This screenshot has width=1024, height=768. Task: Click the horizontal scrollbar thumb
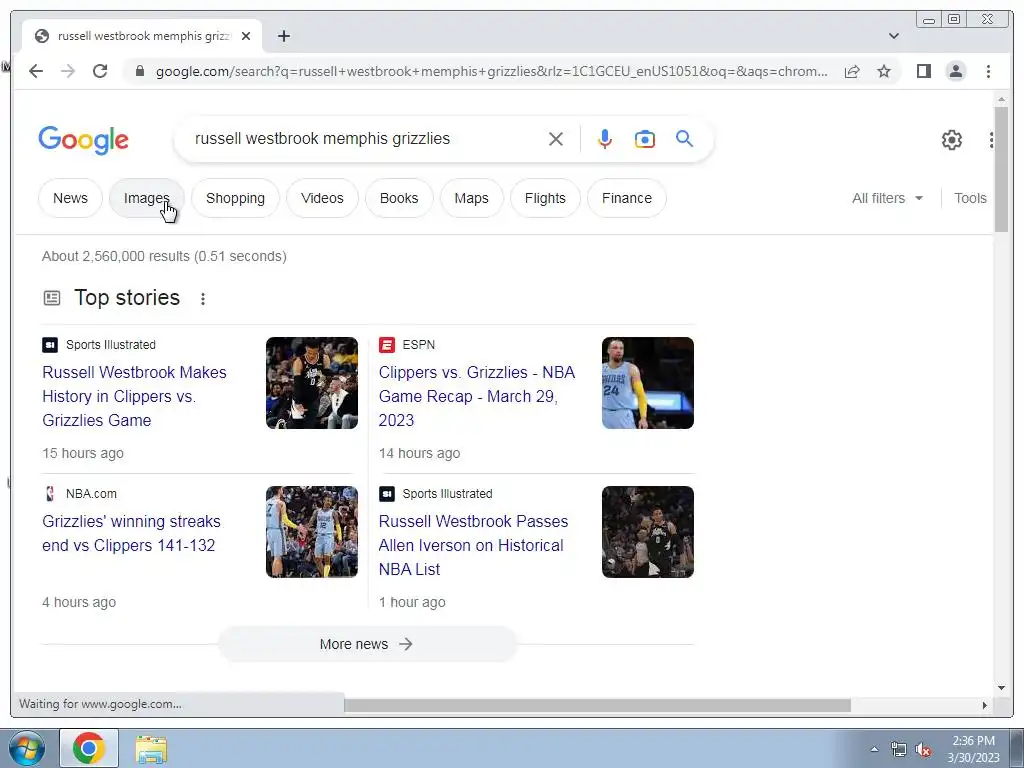tap(598, 705)
